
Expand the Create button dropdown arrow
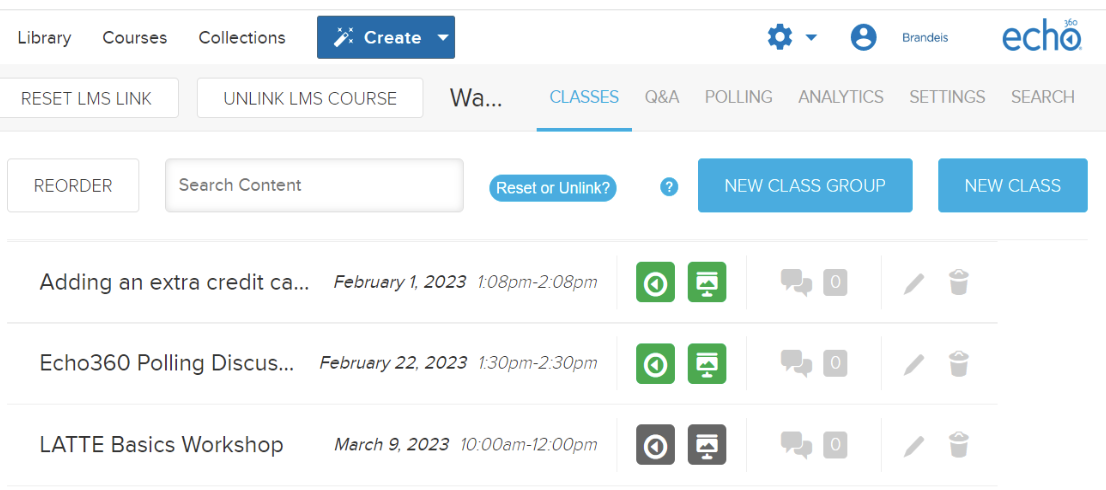point(442,37)
